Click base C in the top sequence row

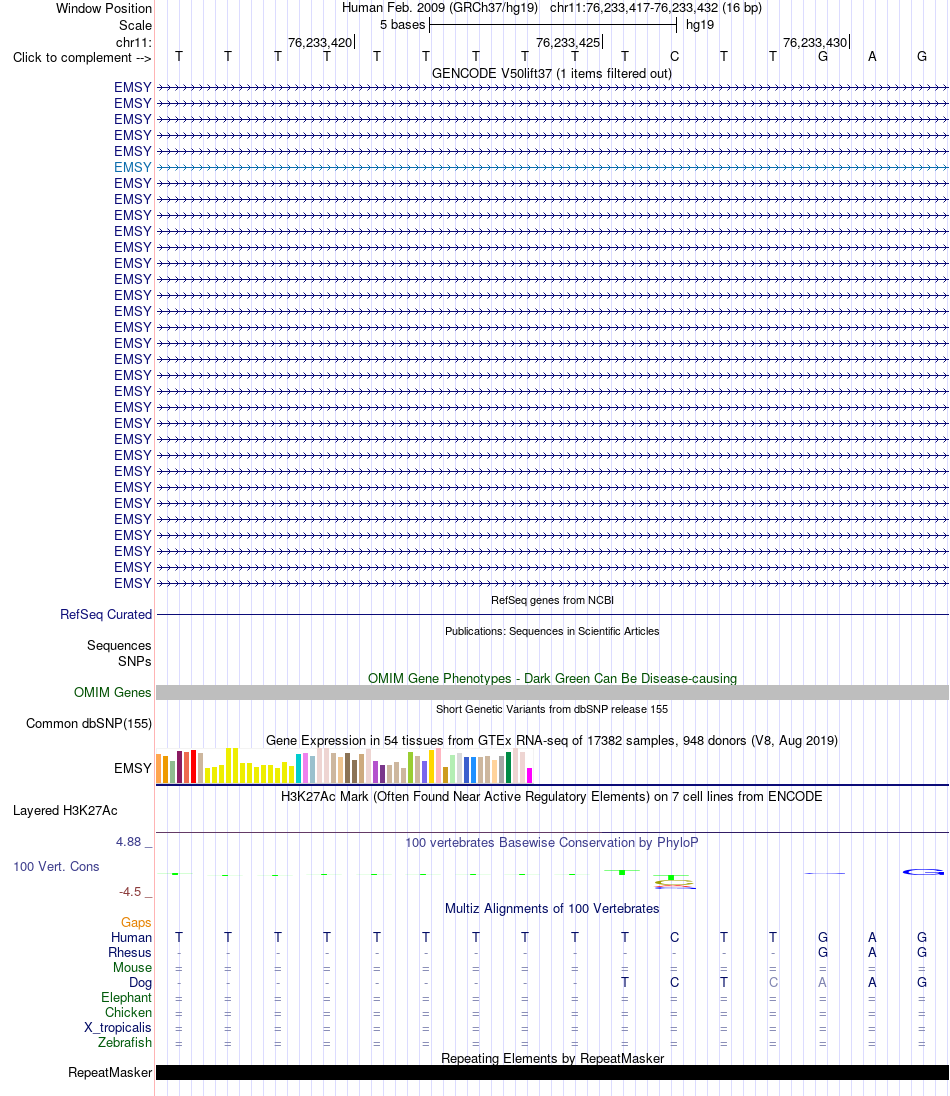coord(675,57)
